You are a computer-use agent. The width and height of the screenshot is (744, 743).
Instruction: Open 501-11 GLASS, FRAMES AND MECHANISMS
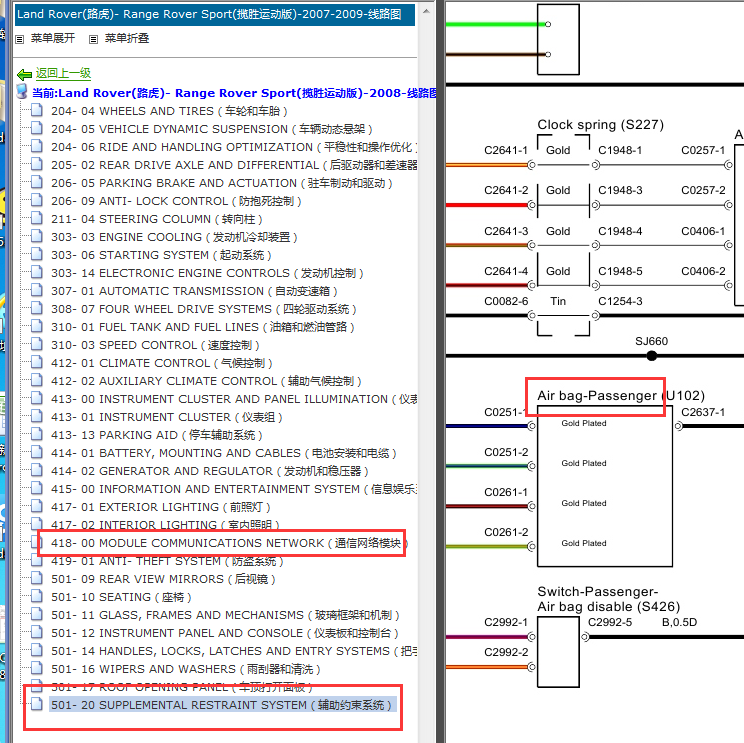[x=225, y=616]
